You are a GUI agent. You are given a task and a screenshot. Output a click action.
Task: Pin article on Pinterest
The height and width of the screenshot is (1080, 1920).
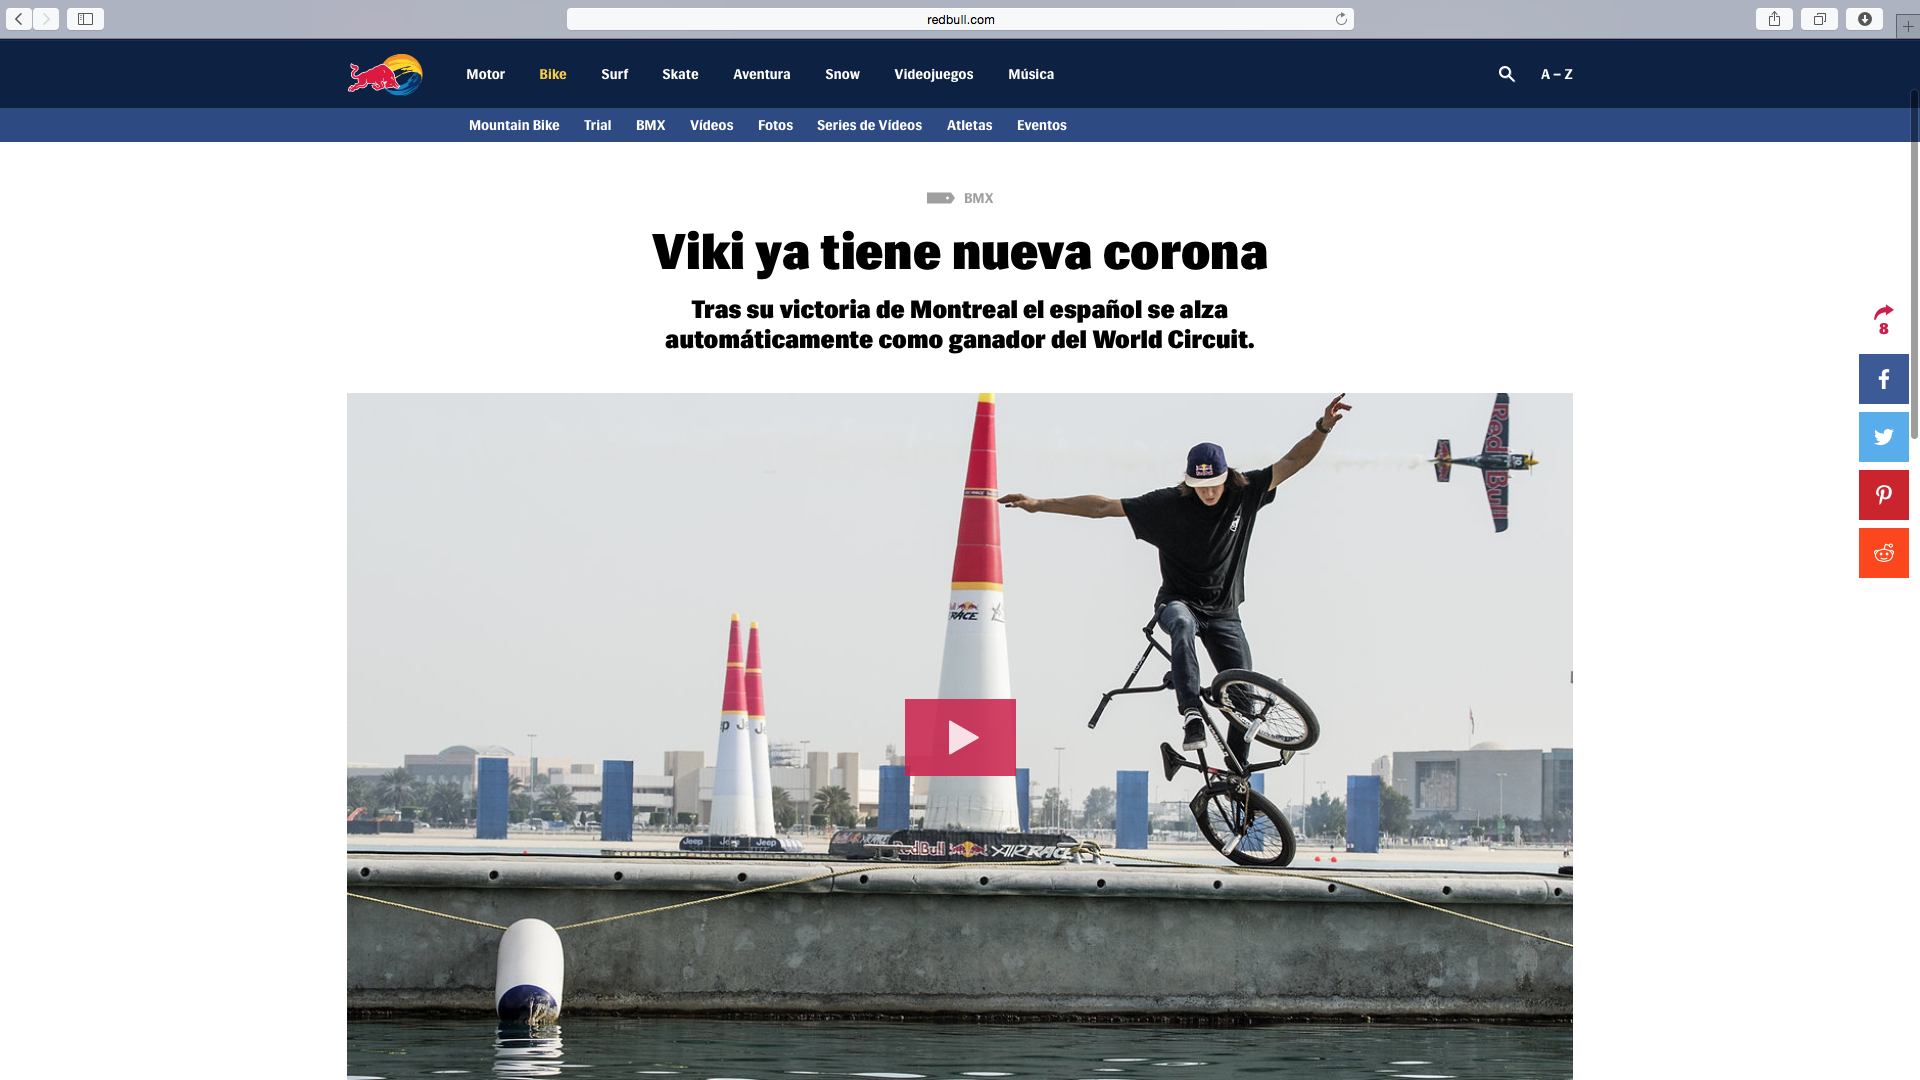pyautogui.click(x=1883, y=495)
